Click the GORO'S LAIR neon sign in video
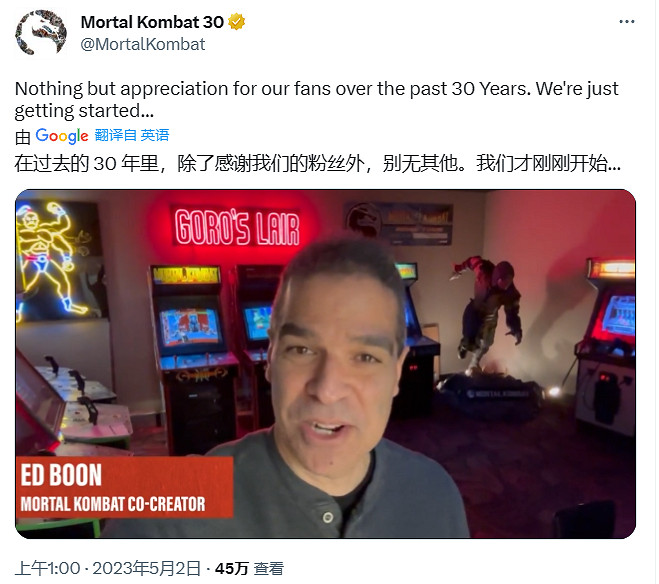Image resolution: width=659 pixels, height=584 pixels. (x=237, y=227)
